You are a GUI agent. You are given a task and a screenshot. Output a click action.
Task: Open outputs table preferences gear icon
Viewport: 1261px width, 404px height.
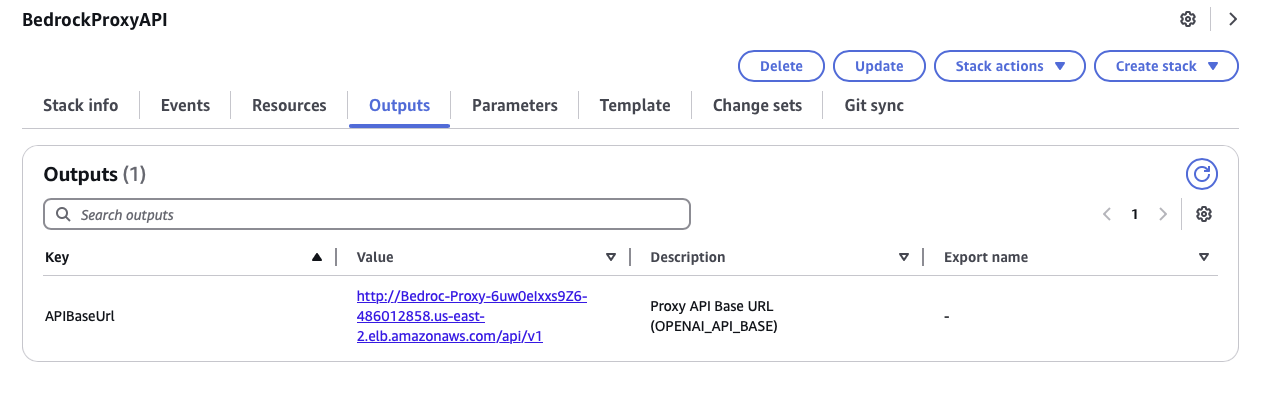(1204, 214)
